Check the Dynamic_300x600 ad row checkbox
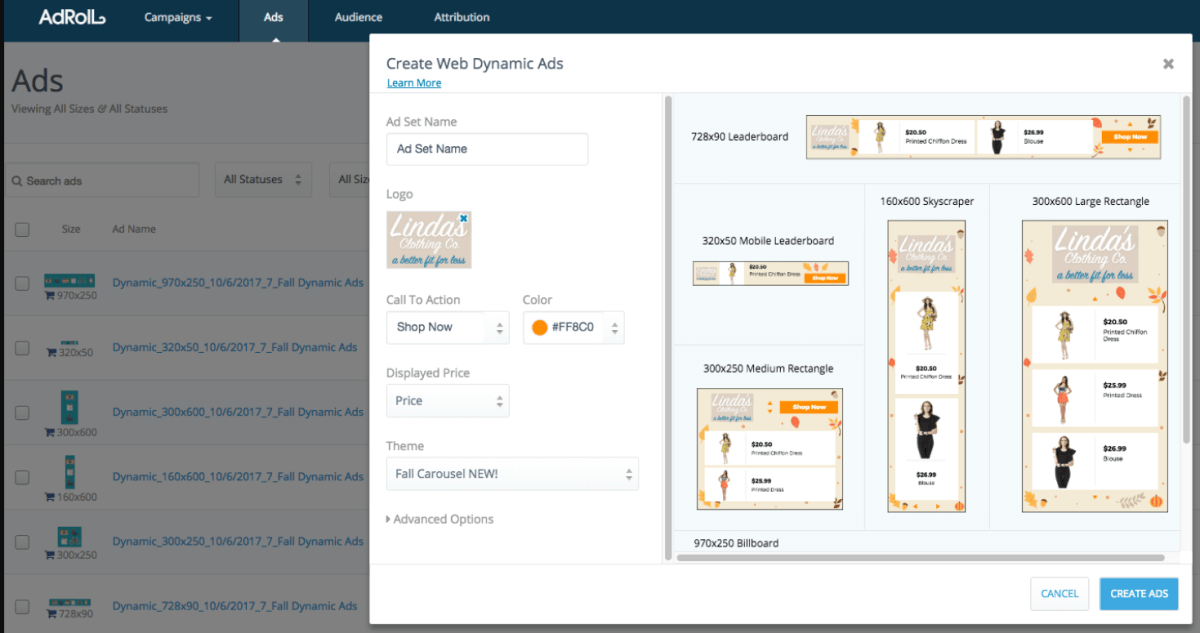This screenshot has height=633, width=1200. [x=22, y=412]
